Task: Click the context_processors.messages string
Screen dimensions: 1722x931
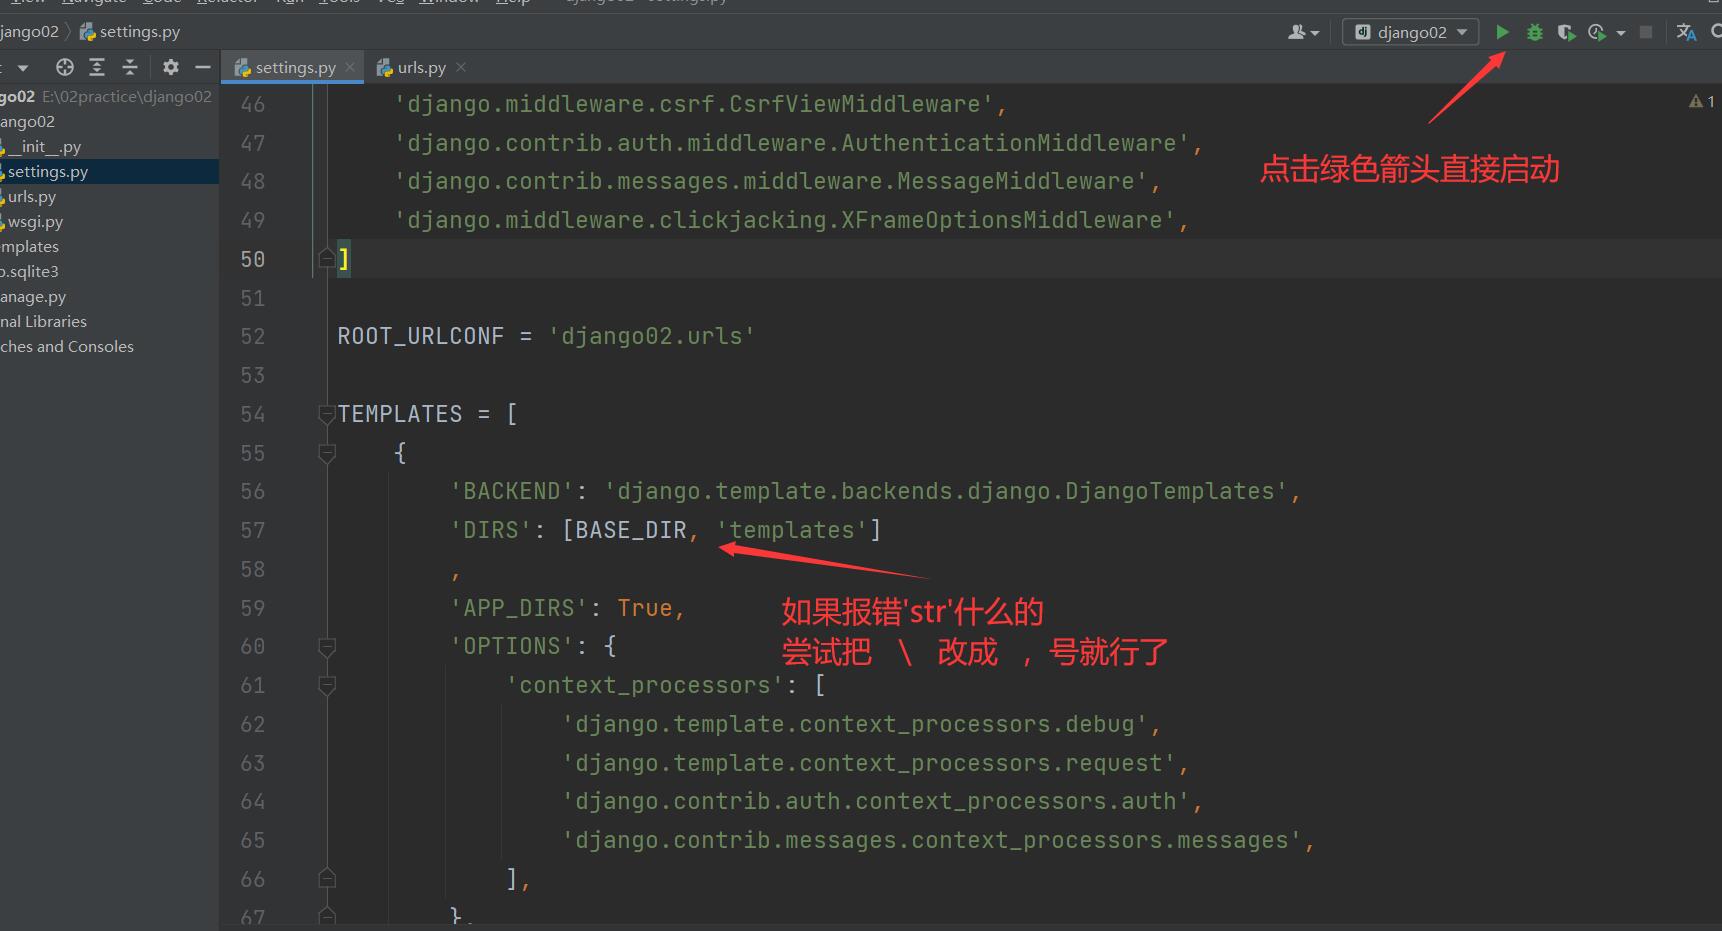Action: [932, 841]
